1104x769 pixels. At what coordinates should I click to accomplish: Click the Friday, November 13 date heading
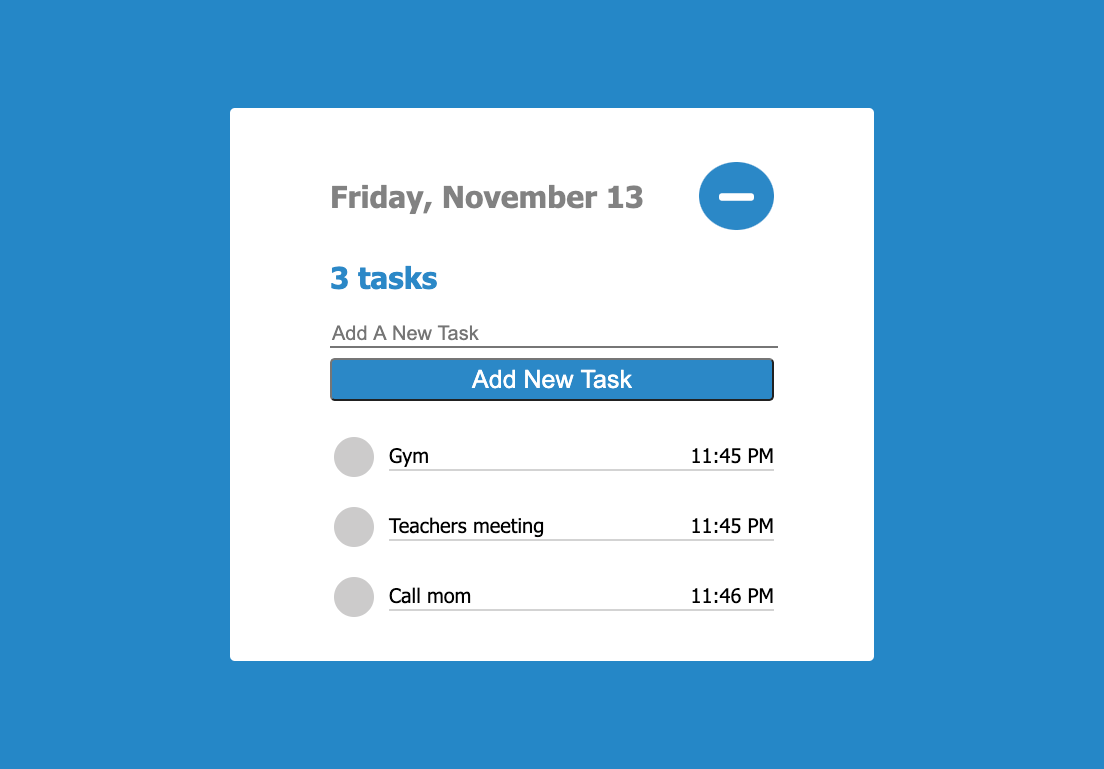point(487,197)
